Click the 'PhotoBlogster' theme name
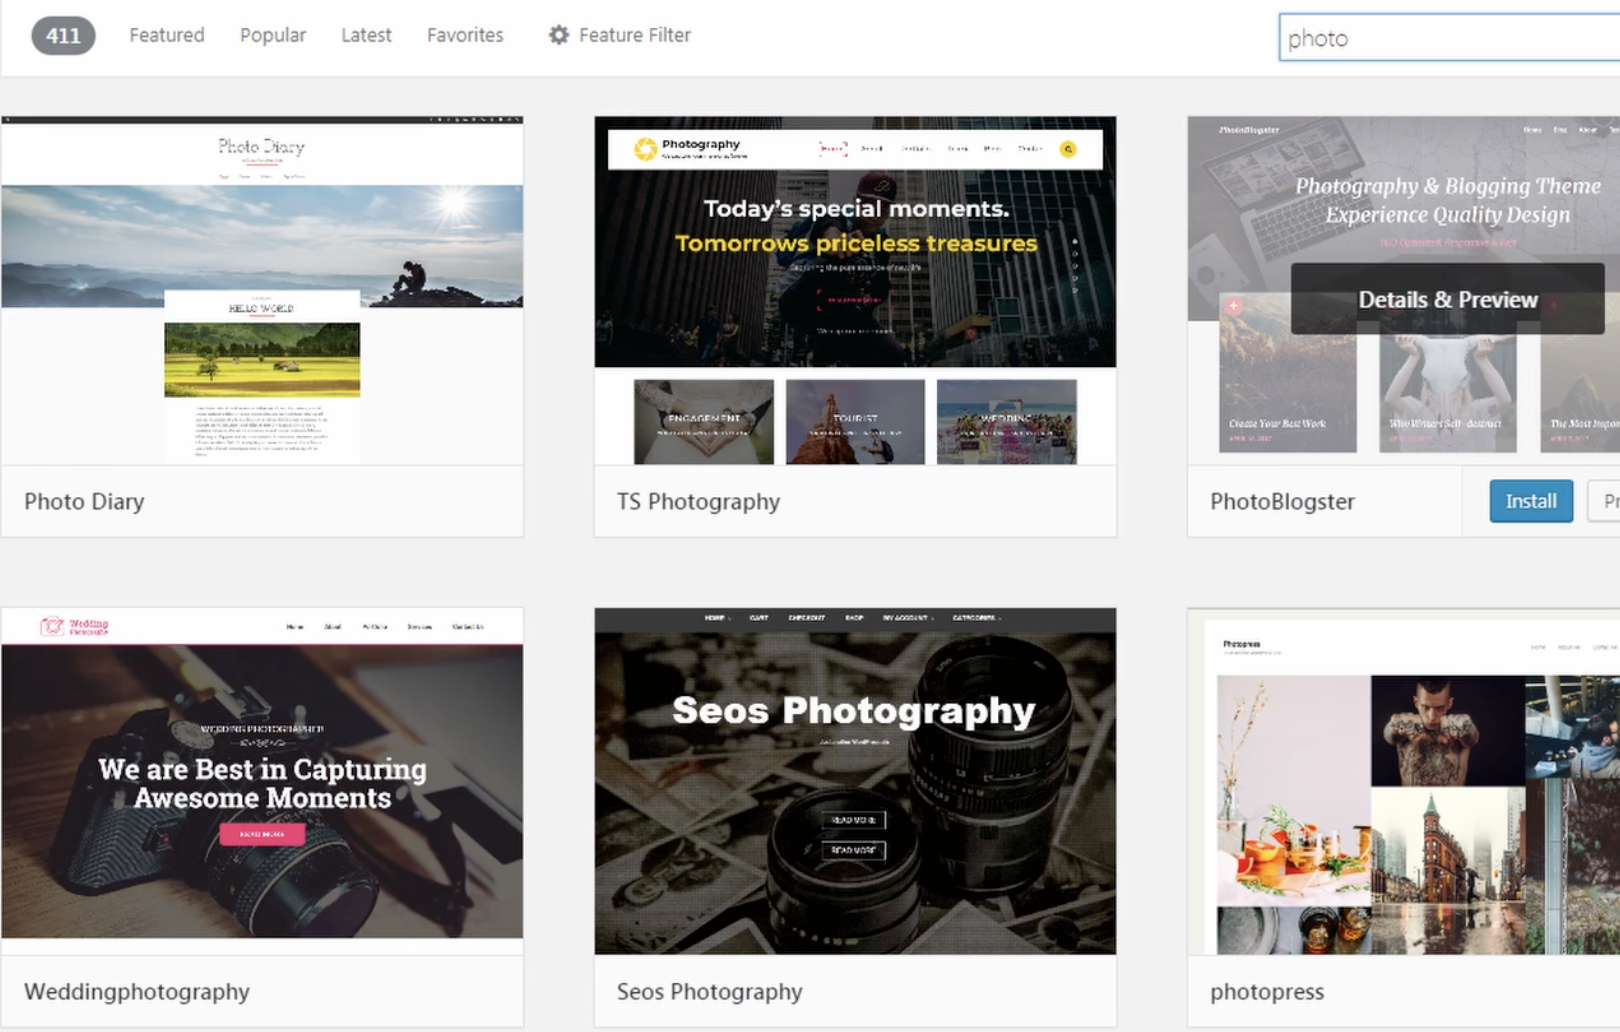 [x=1282, y=501]
